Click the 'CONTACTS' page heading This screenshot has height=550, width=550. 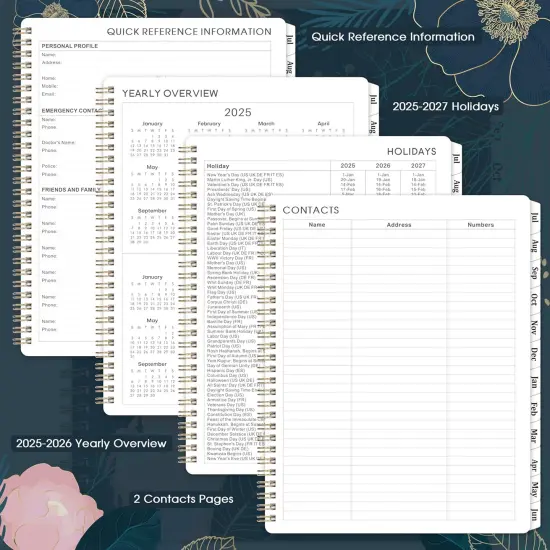(x=311, y=210)
